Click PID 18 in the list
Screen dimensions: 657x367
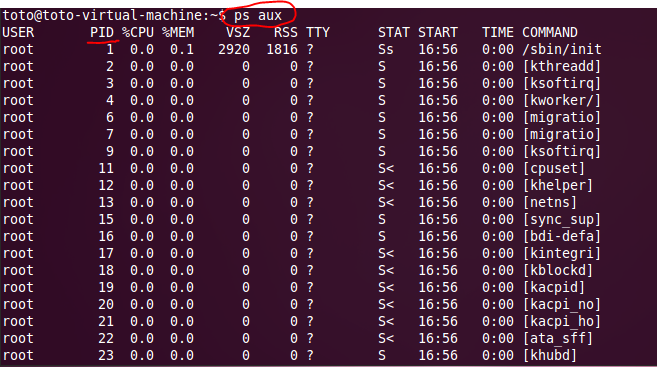pos(106,270)
